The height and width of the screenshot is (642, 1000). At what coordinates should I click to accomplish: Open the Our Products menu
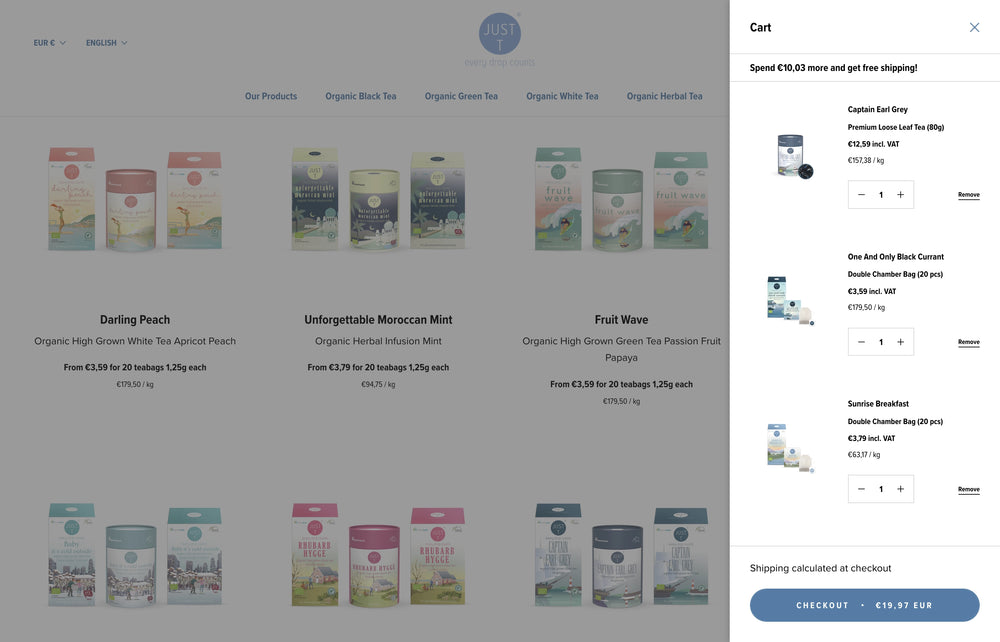click(x=271, y=96)
